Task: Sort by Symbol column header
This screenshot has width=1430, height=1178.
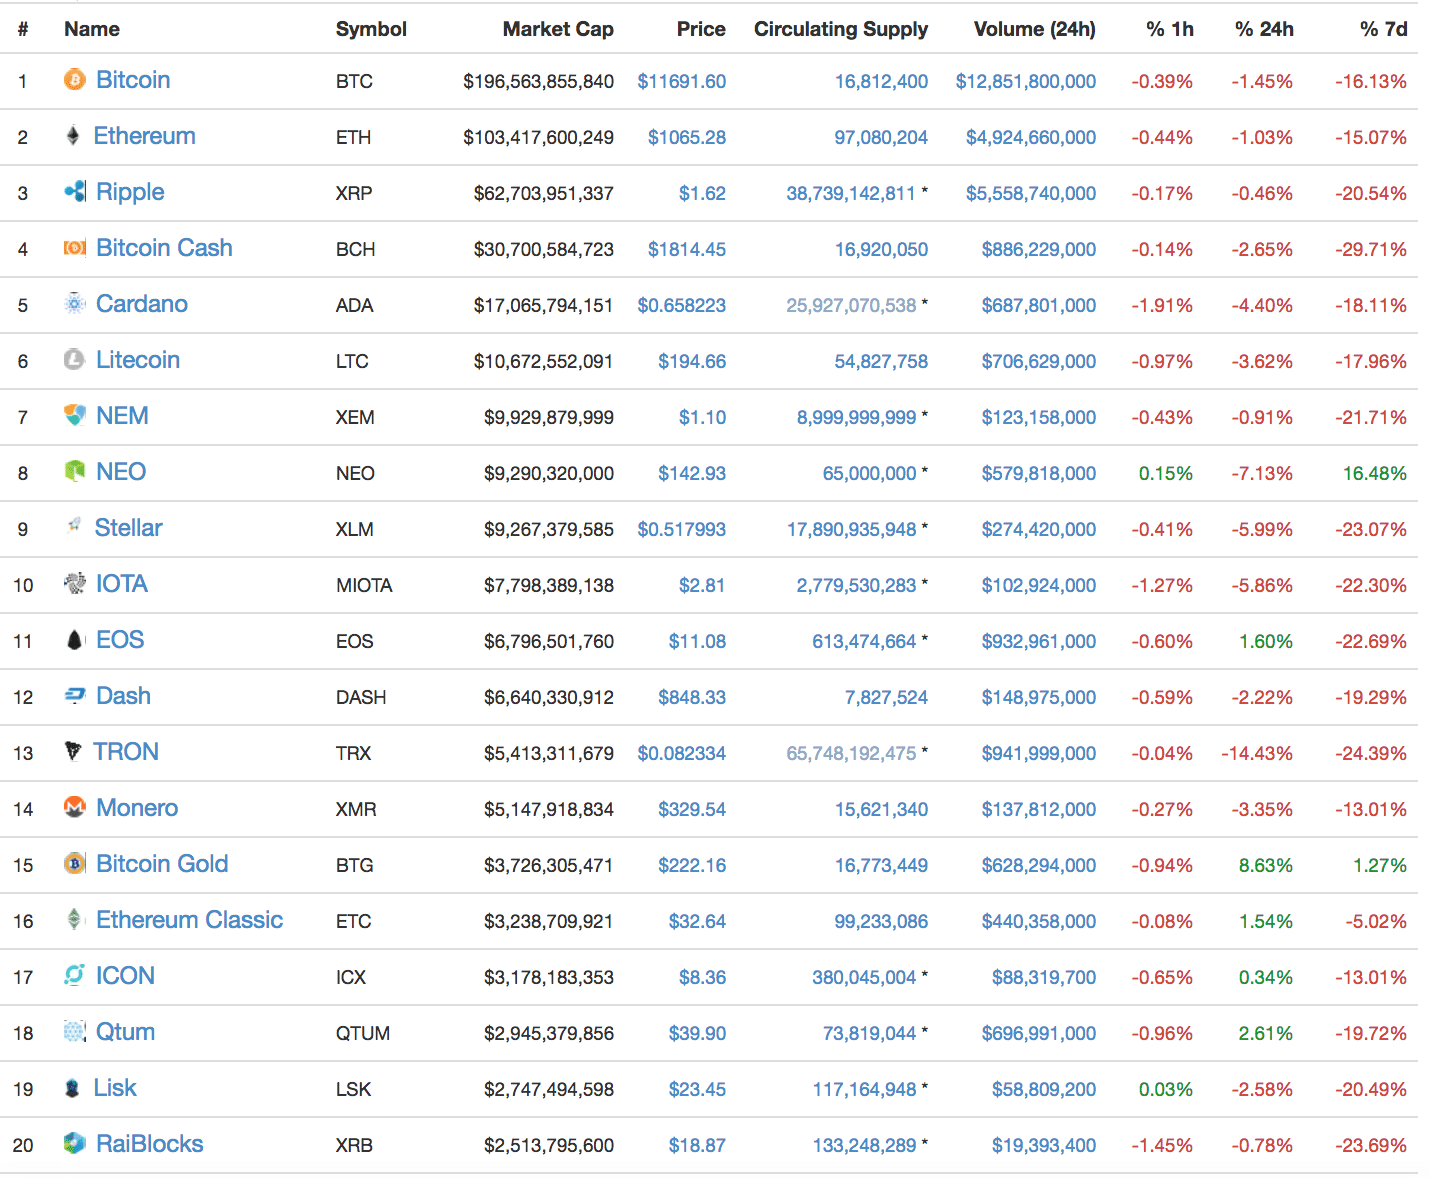Action: coord(371,29)
